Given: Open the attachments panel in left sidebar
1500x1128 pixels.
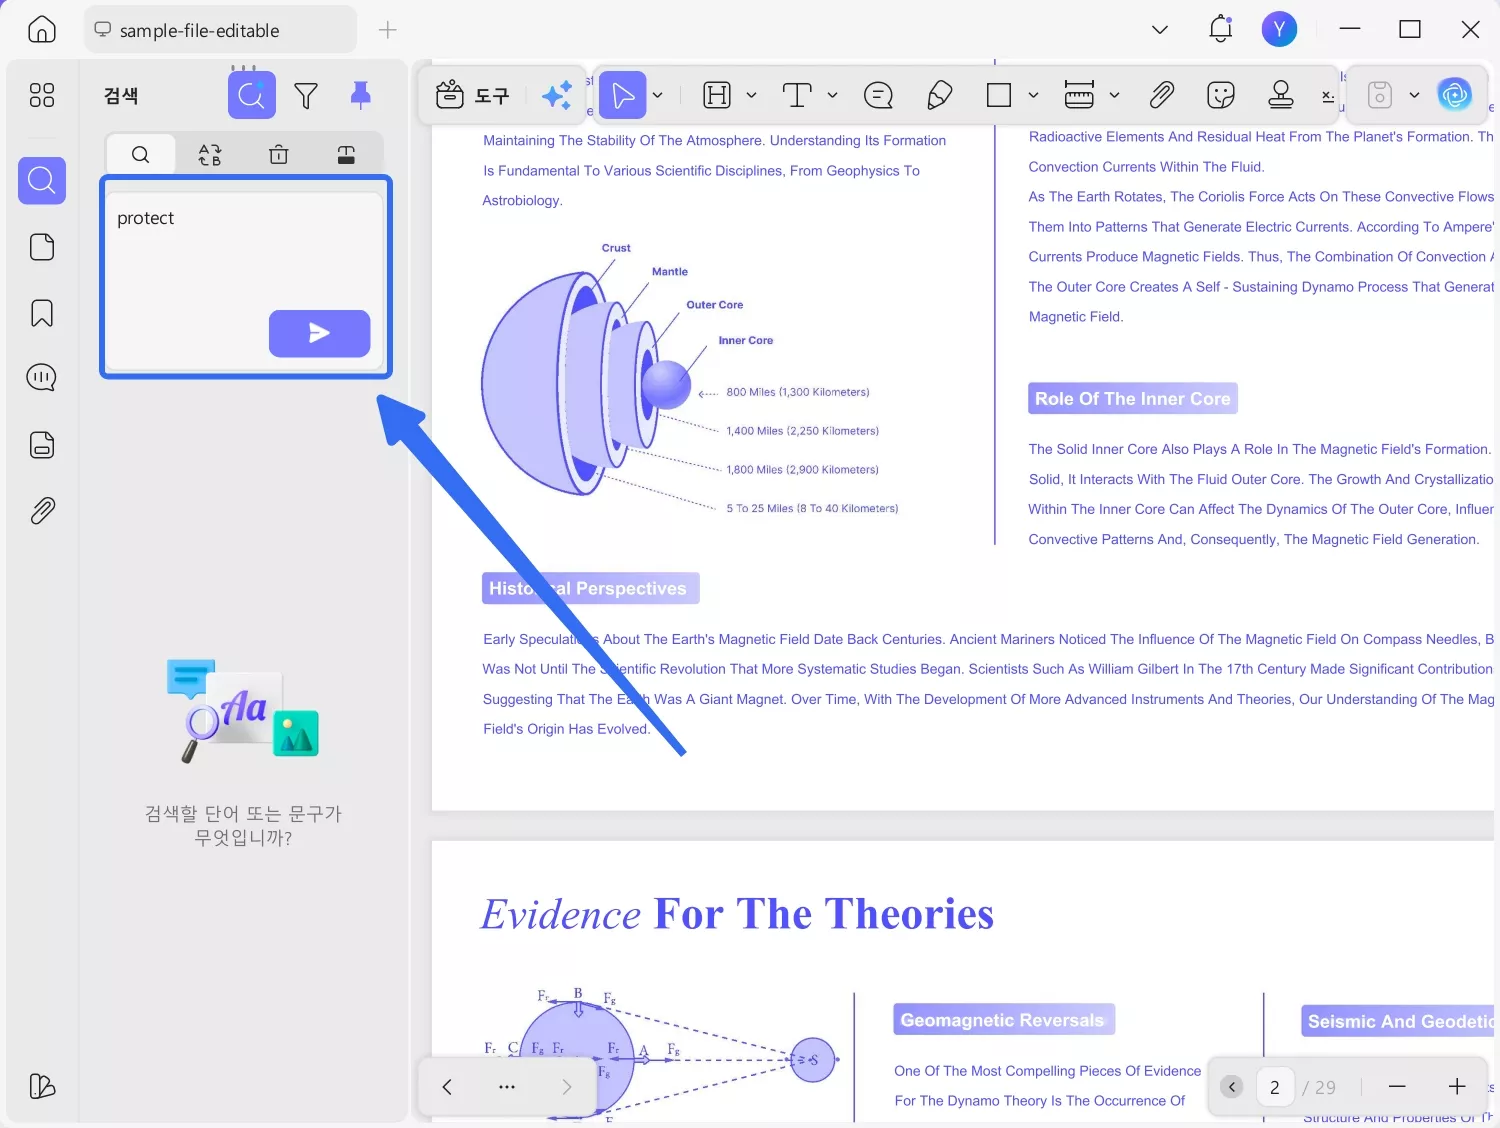Looking at the screenshot, I should point(42,511).
